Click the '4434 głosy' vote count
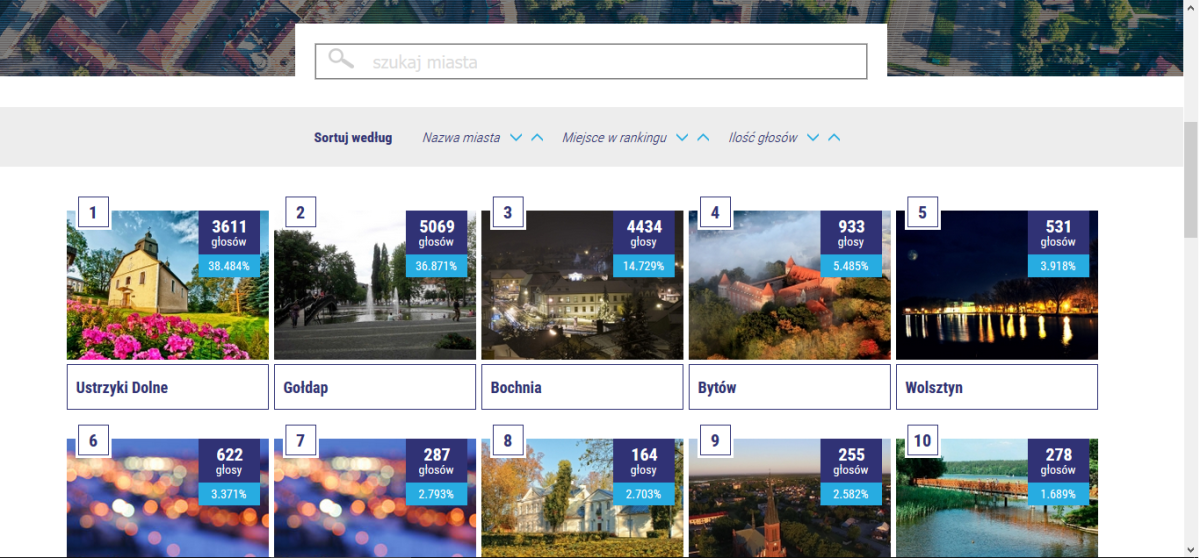The image size is (1200, 558). tap(644, 233)
